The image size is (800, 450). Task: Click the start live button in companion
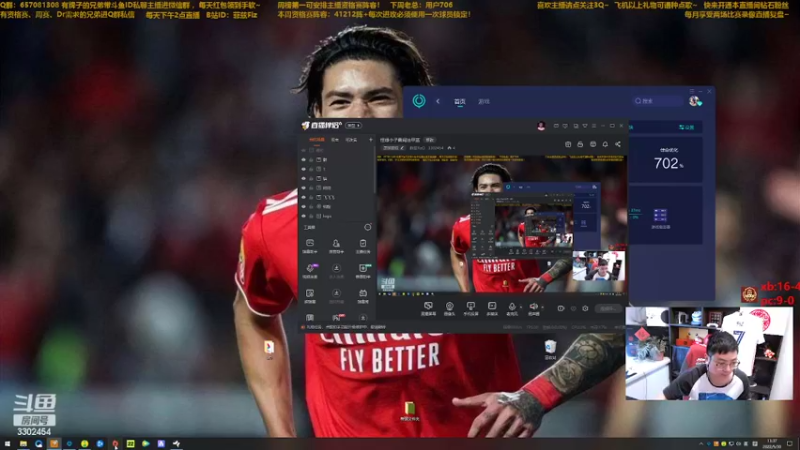(608, 309)
